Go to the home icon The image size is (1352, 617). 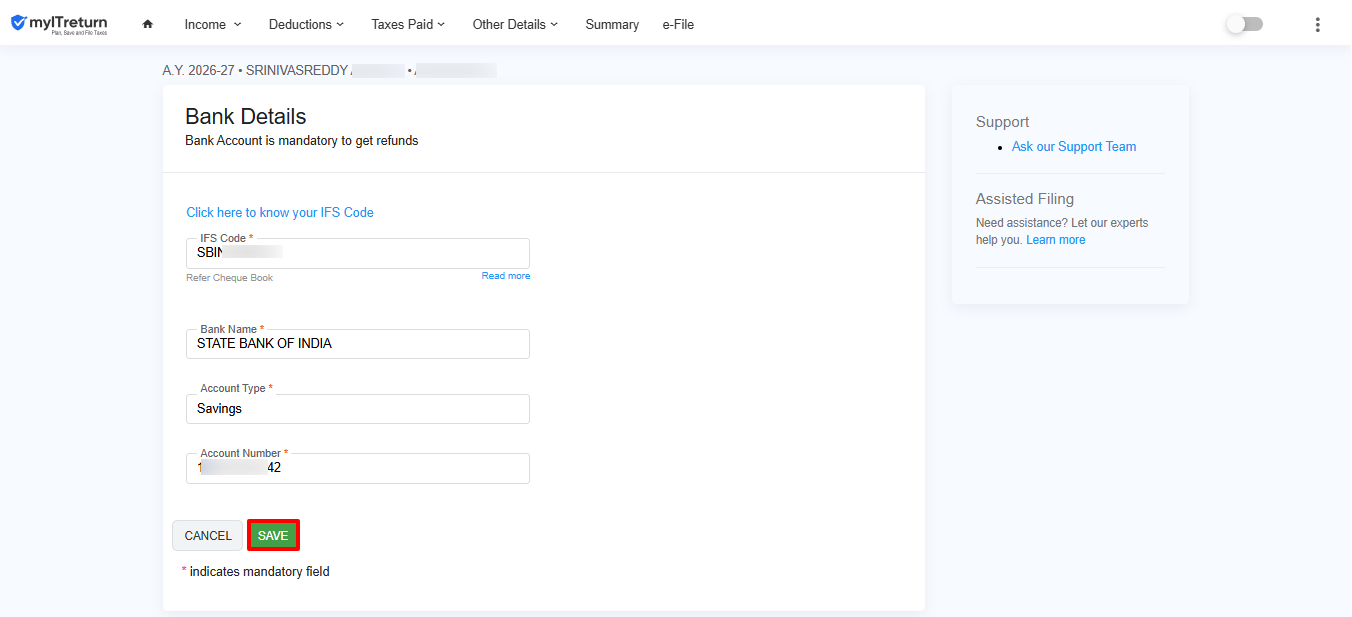148,24
